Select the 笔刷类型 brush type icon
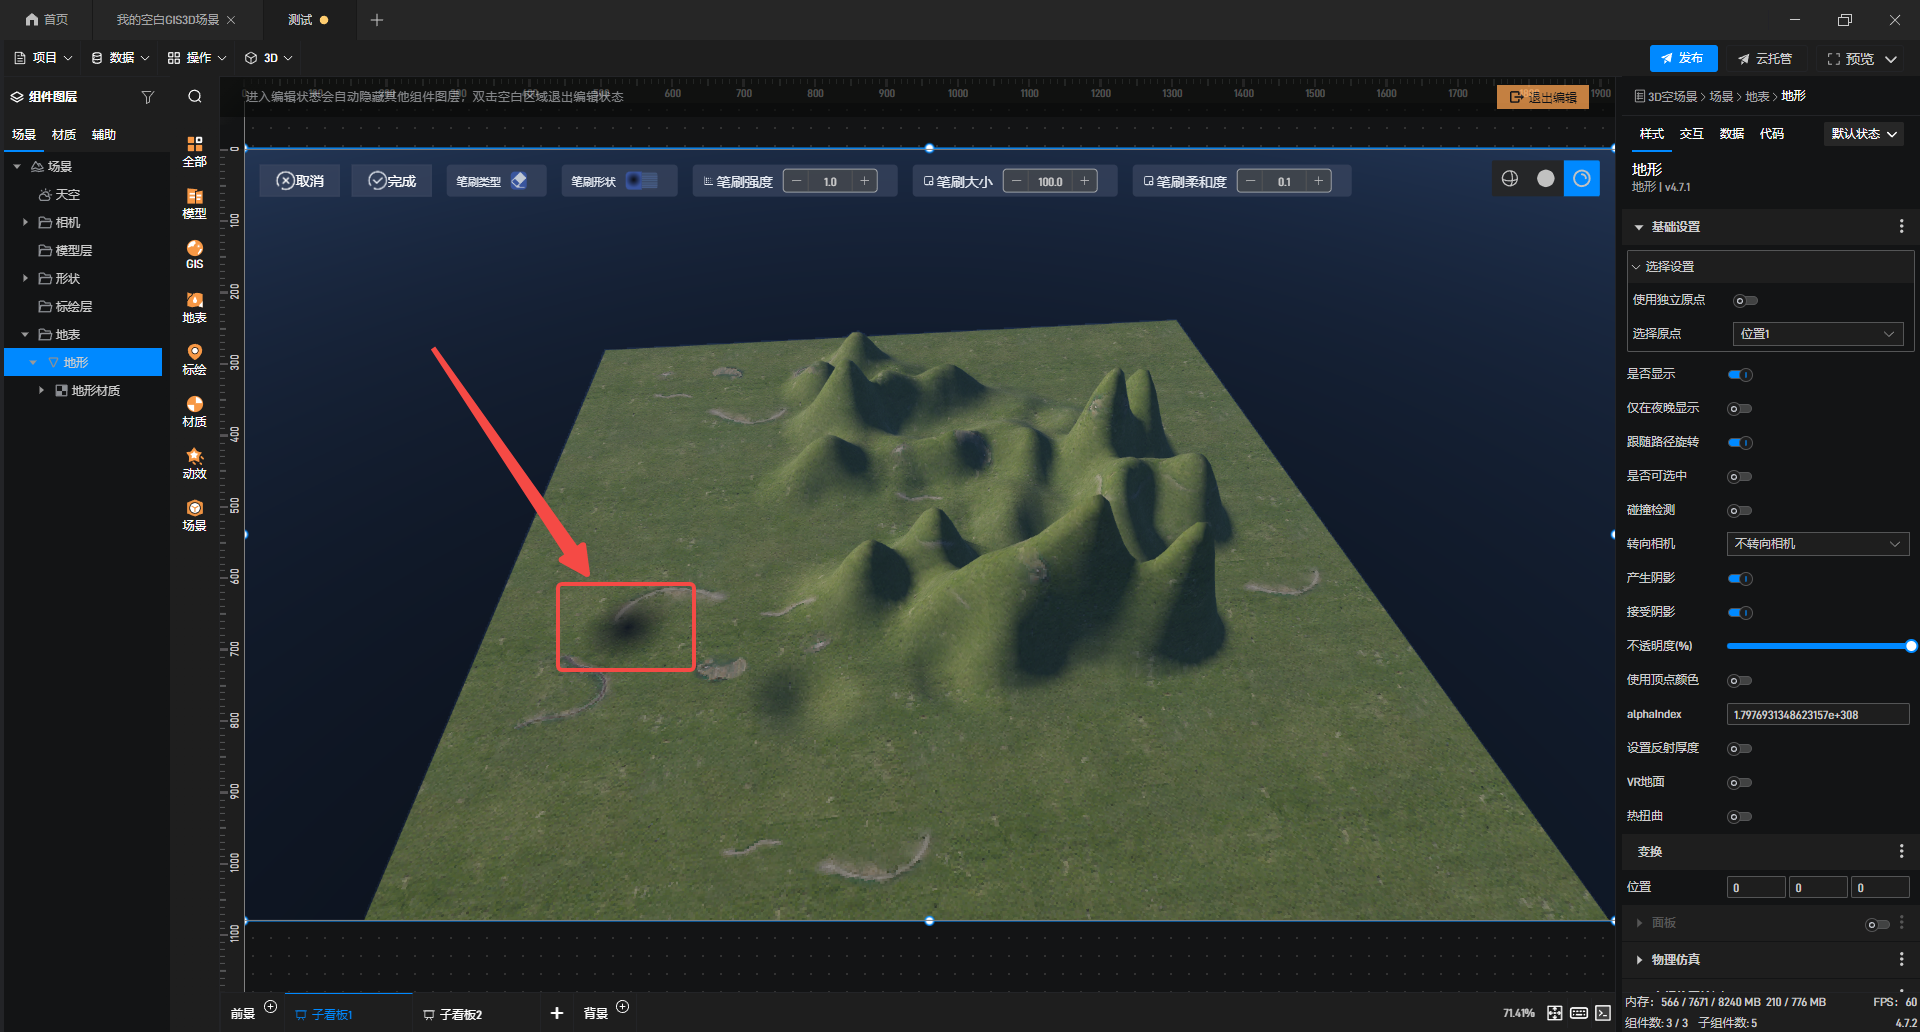1920x1032 pixels. click(519, 181)
